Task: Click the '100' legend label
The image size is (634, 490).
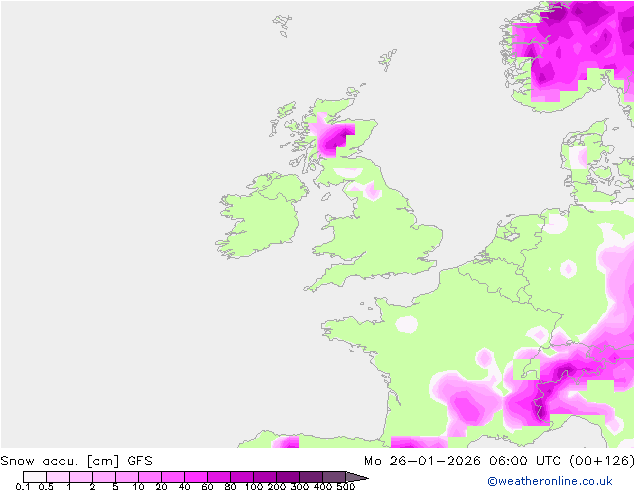Action: point(254,486)
